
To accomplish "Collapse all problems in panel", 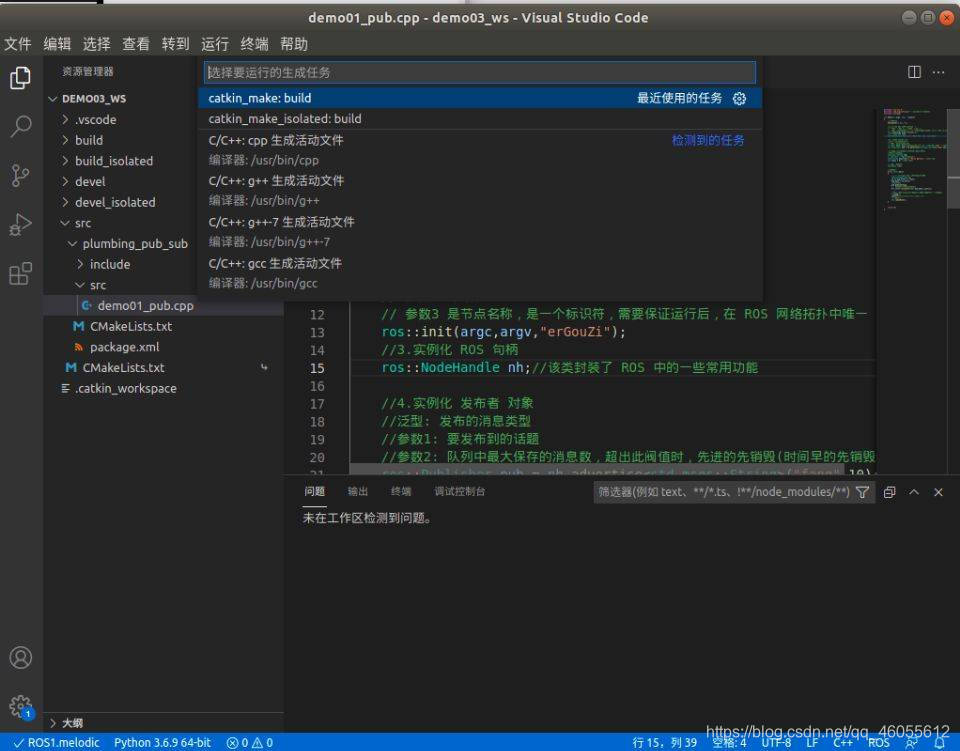I will click(890, 492).
